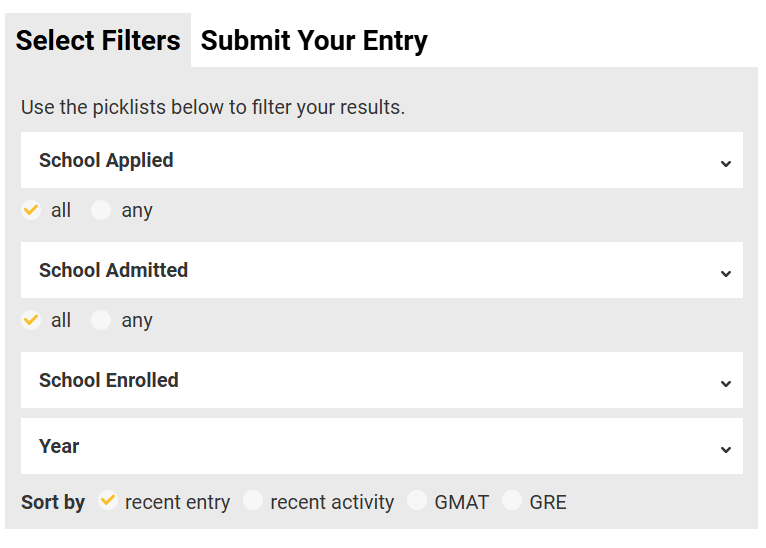The height and width of the screenshot is (548, 766).
Task: Open the School Enrolled picklist
Action: pos(381,380)
